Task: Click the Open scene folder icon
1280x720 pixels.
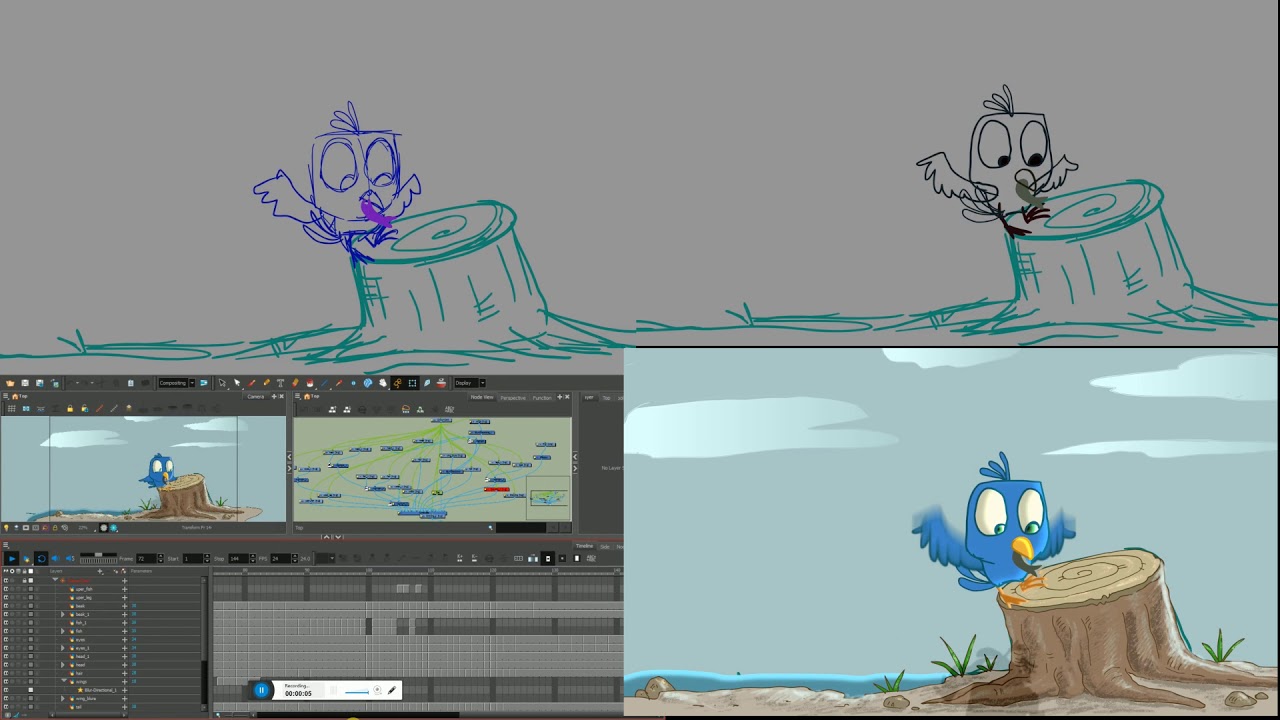Action: 10,383
